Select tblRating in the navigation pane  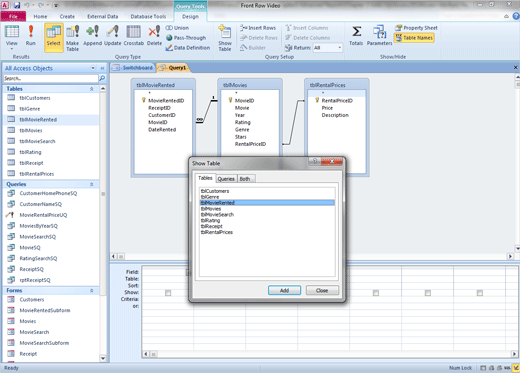[30, 152]
